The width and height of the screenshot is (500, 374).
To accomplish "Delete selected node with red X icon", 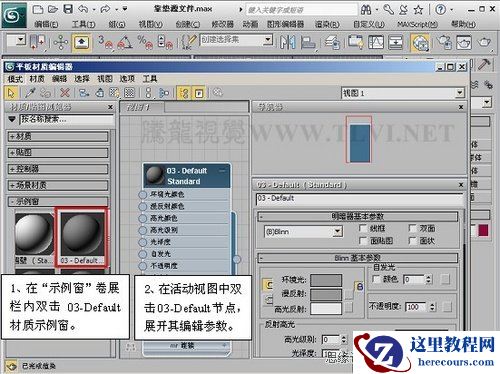I will coord(64,93).
